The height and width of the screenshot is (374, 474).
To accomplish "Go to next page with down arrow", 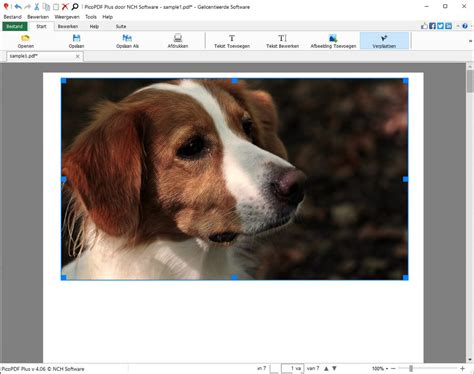I will coord(334,368).
